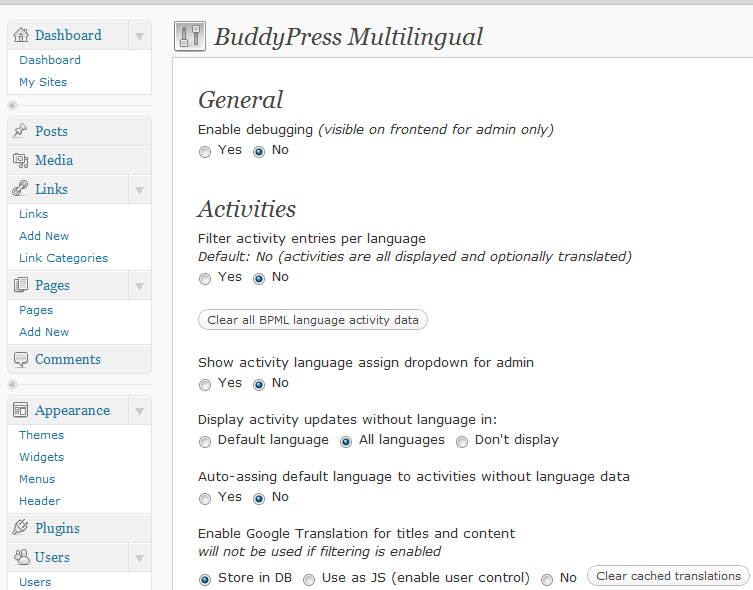Select No for Auto-assing default language
This screenshot has height=590, width=753.
coord(259,499)
